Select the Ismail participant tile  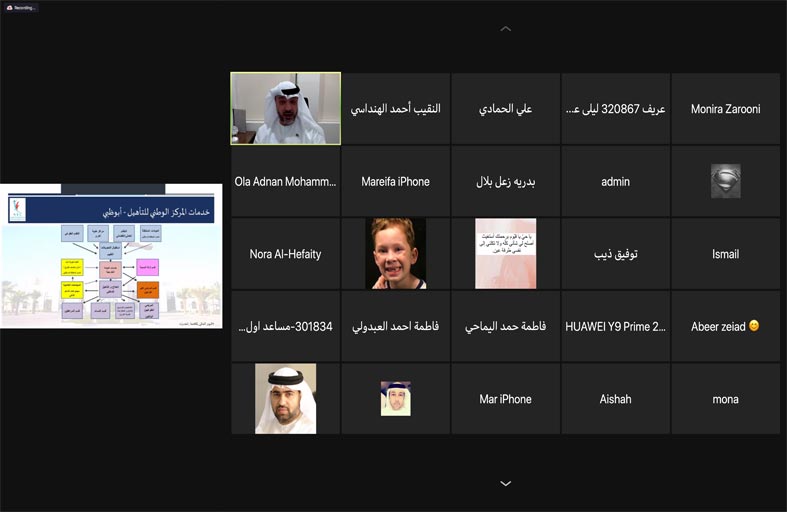[x=725, y=254]
